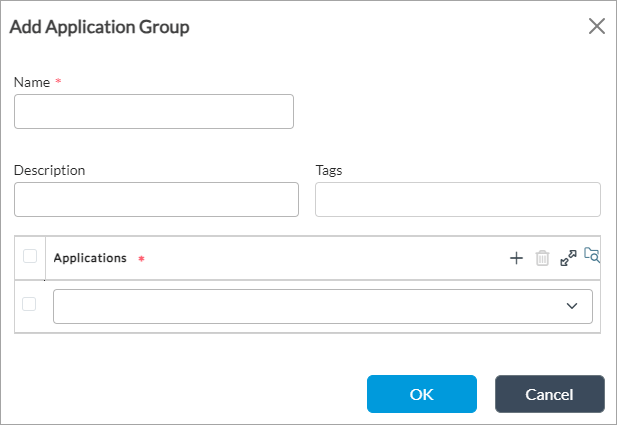Click the Tags field label
Viewport: 617px width, 425px height.
click(x=329, y=170)
